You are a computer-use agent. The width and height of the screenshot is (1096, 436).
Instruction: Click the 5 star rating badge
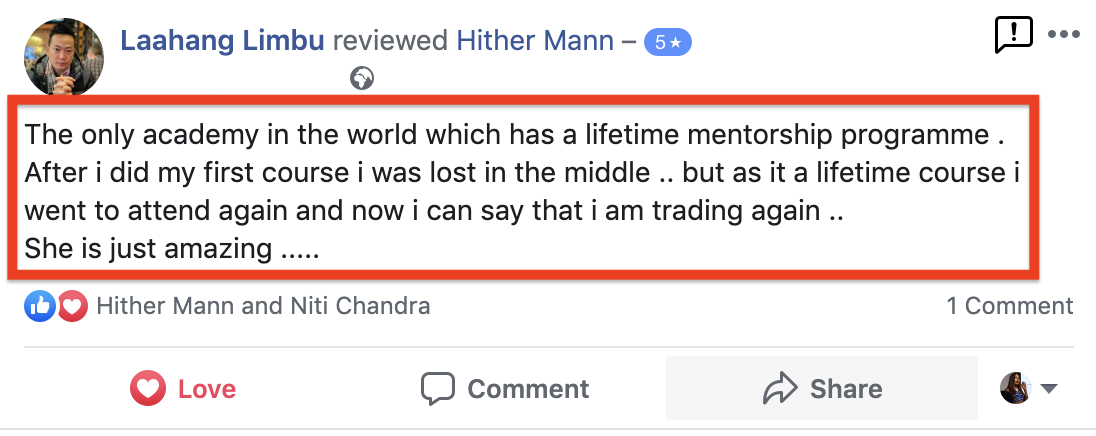point(668,43)
